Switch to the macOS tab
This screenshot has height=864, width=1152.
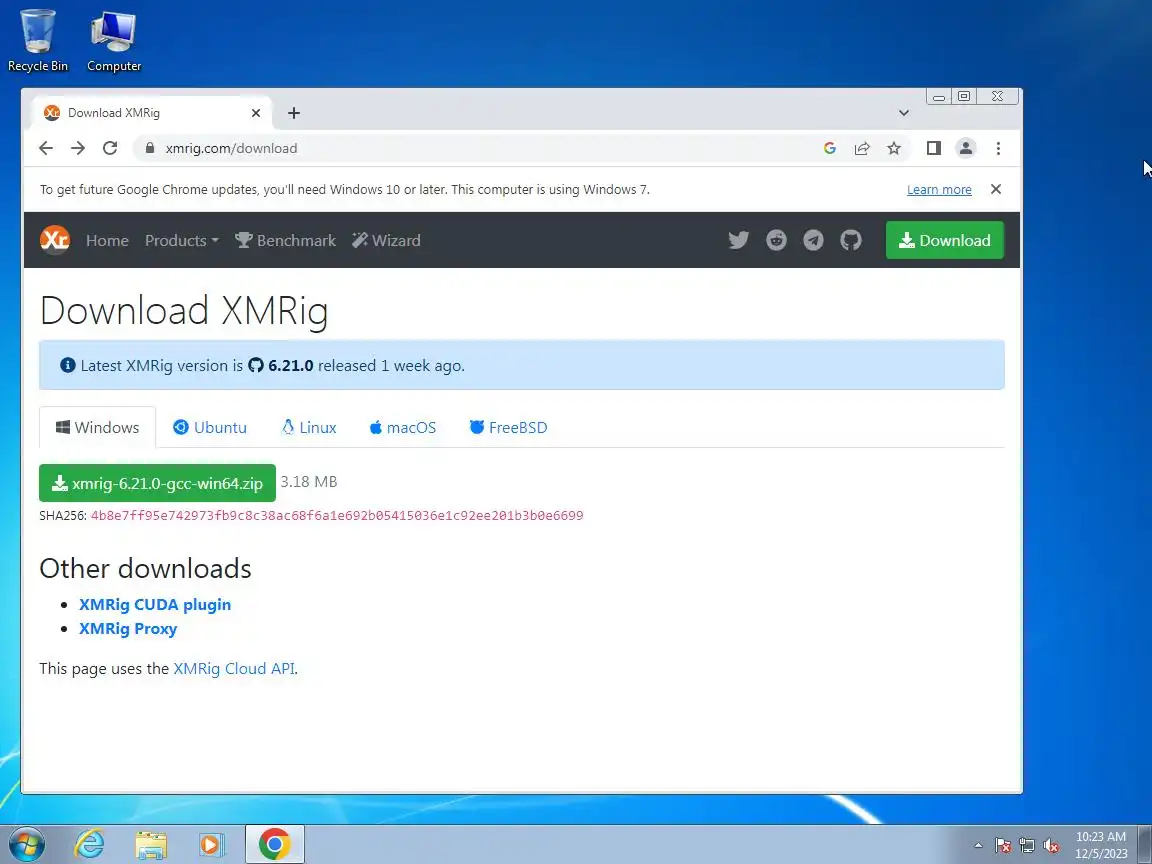point(403,428)
